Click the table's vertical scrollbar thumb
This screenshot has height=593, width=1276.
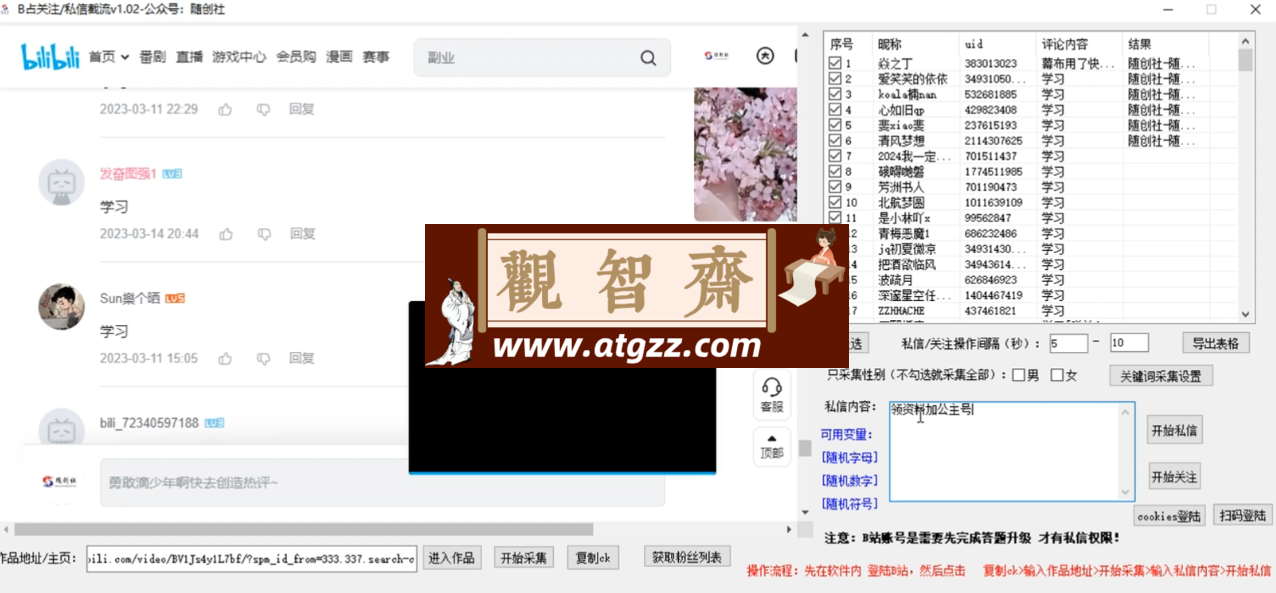coord(1246,60)
